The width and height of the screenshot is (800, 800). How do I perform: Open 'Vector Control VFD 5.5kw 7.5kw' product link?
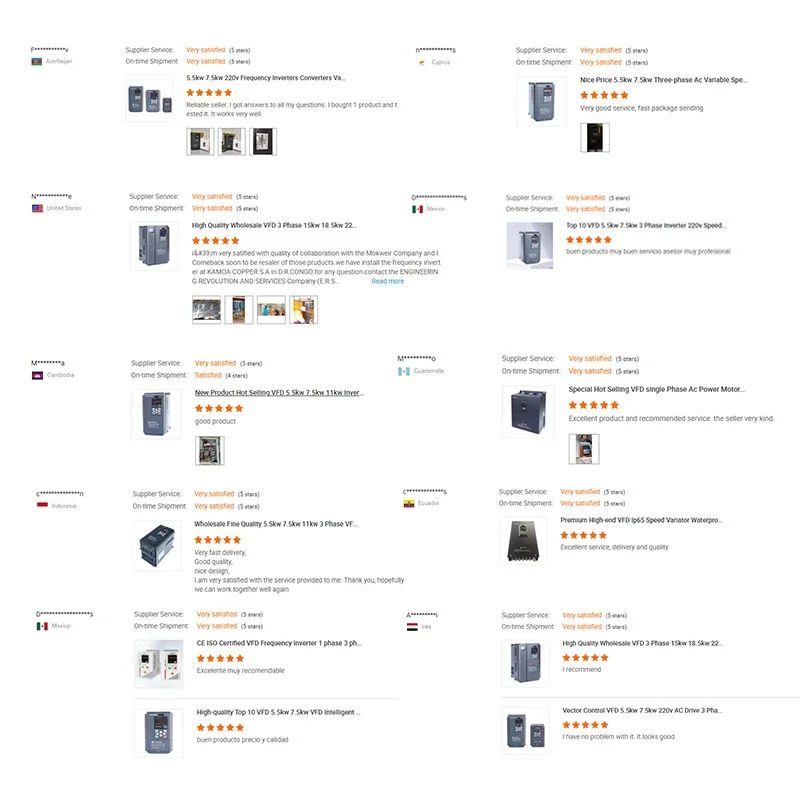tap(642, 710)
